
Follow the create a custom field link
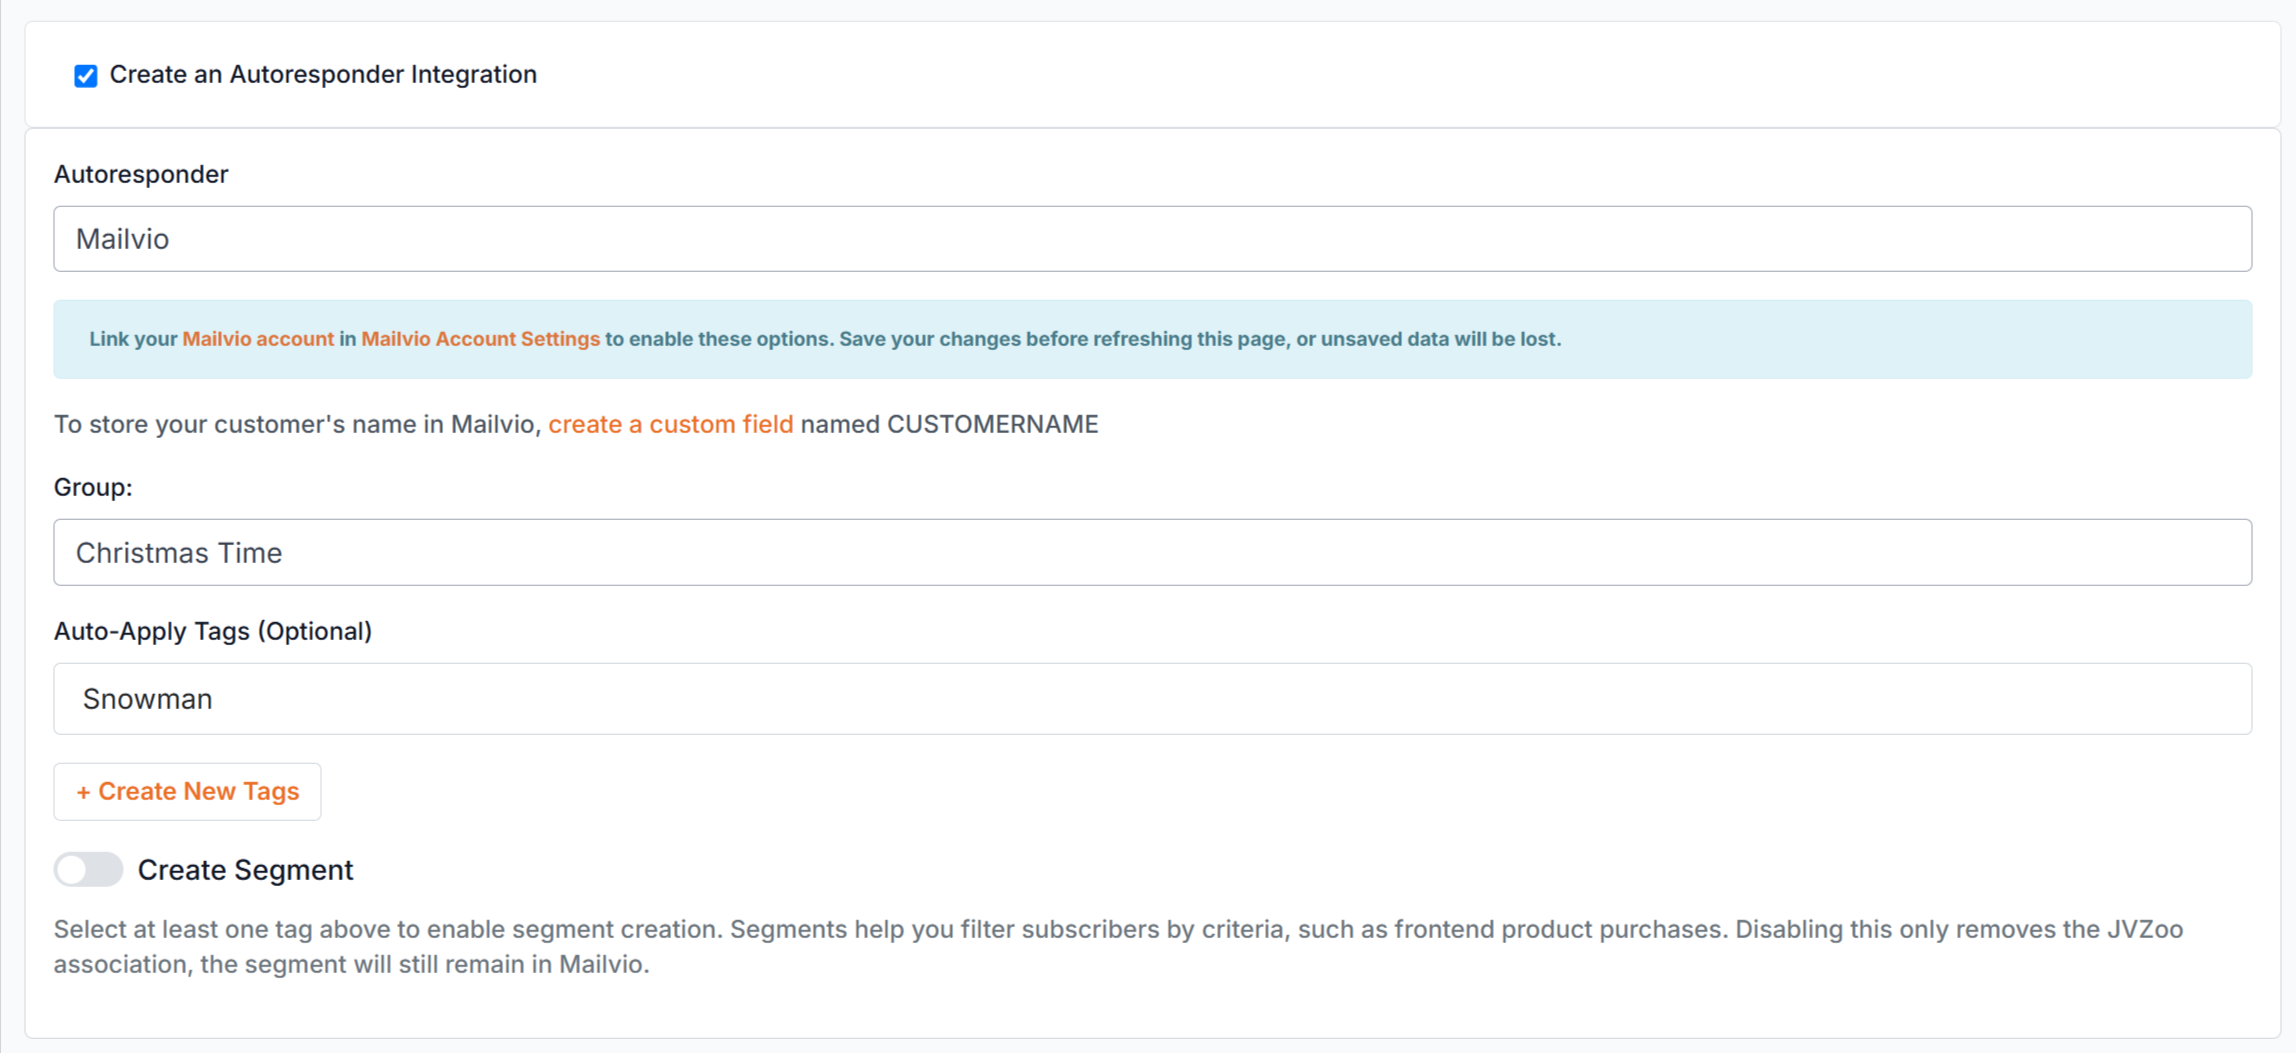pos(670,424)
